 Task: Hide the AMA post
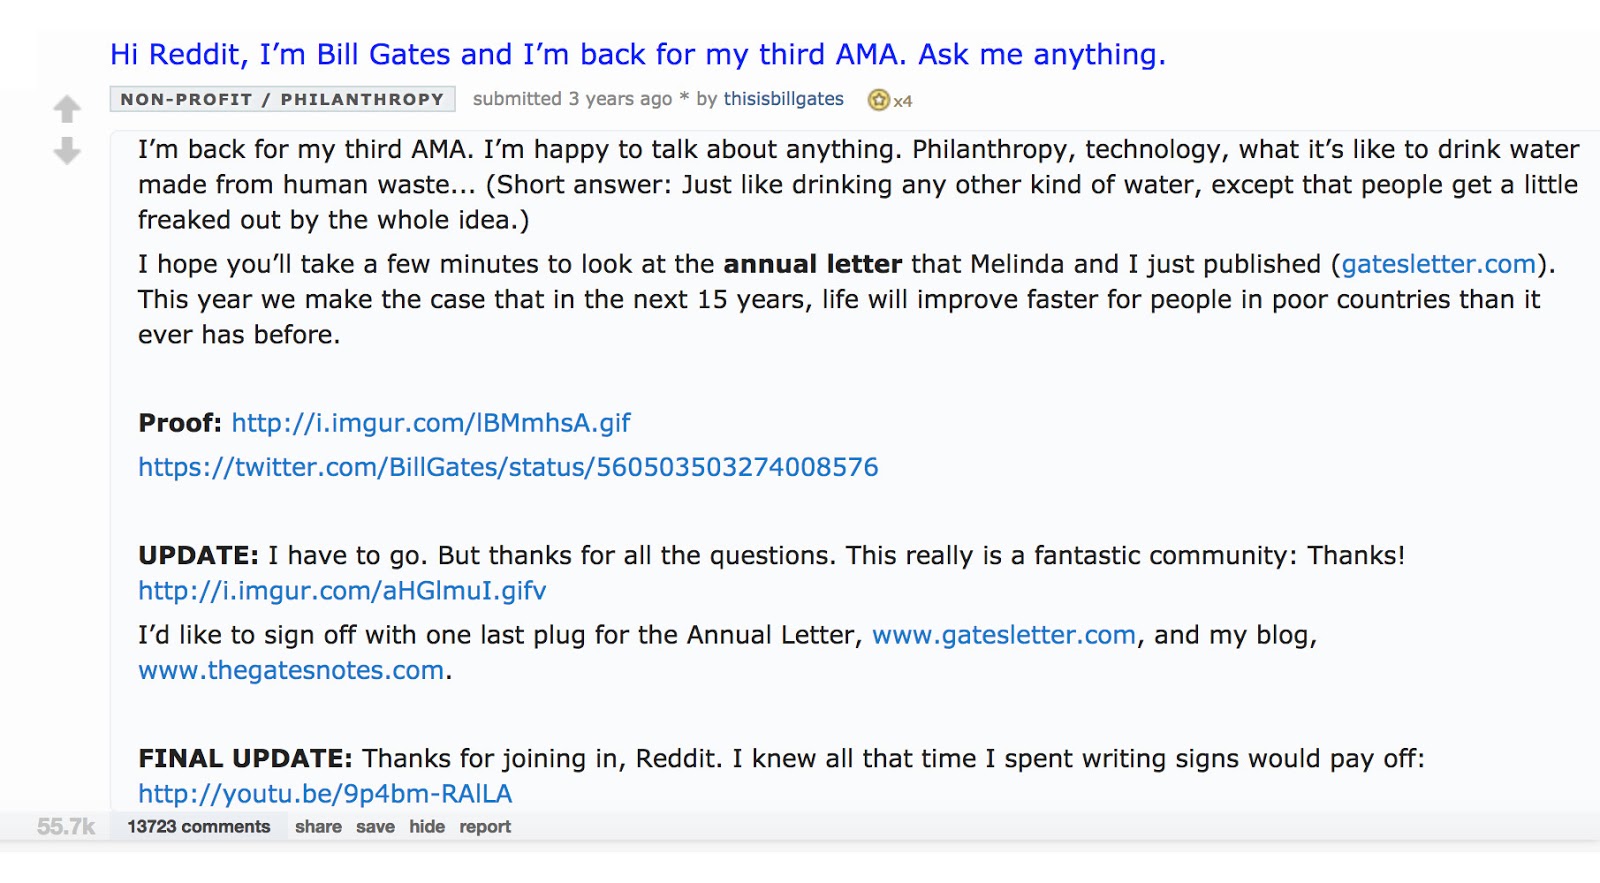tap(426, 827)
